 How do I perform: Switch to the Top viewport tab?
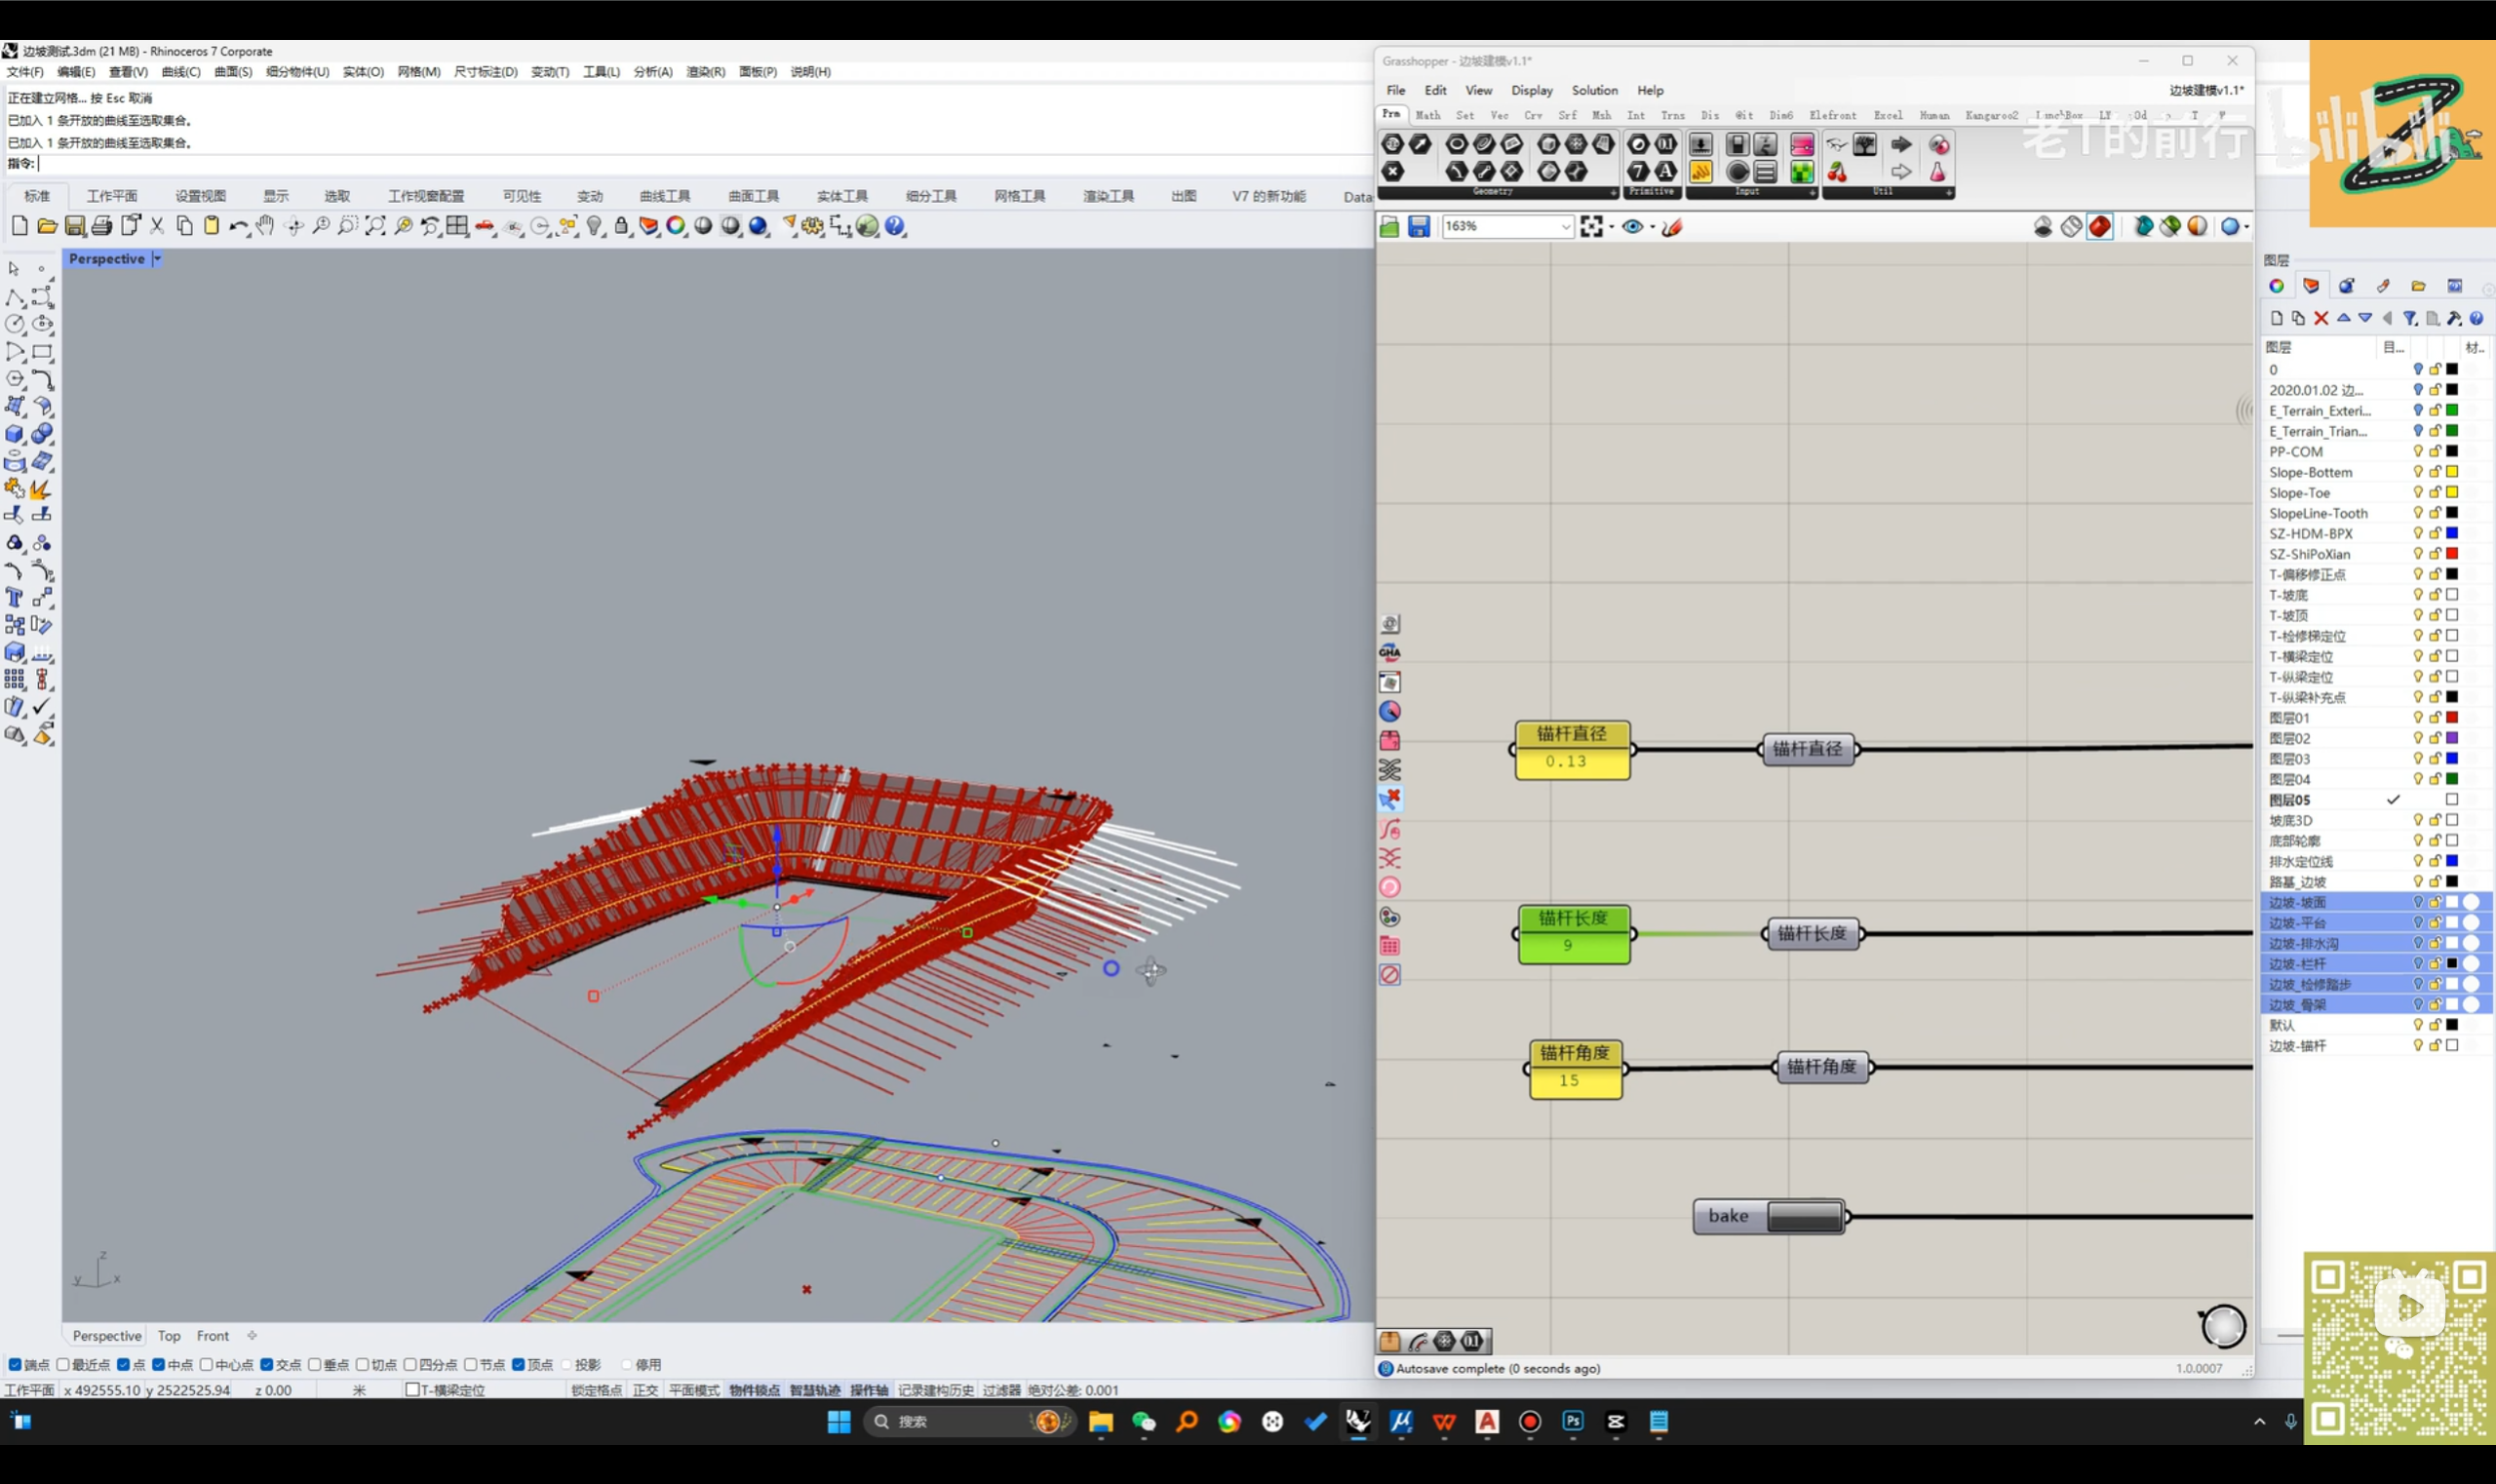point(169,1335)
